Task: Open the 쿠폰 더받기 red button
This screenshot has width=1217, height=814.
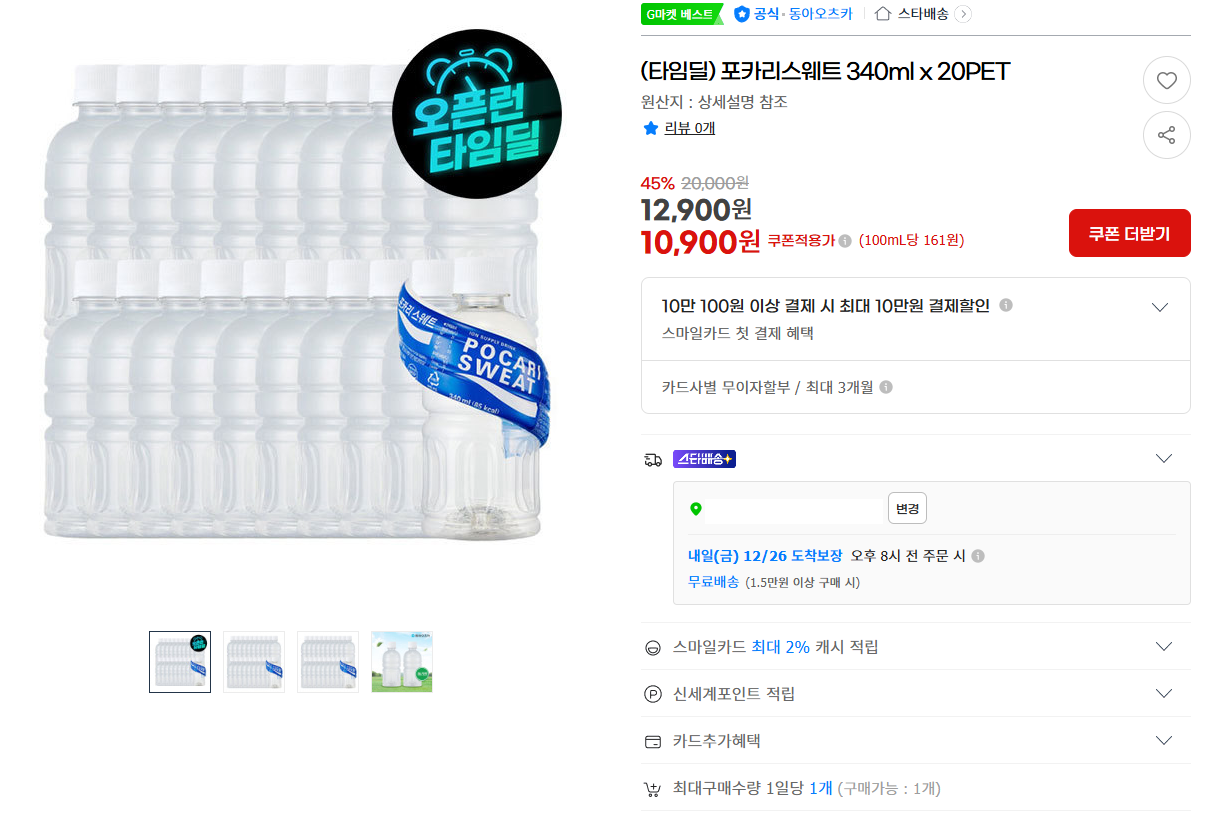Action: click(x=1129, y=232)
